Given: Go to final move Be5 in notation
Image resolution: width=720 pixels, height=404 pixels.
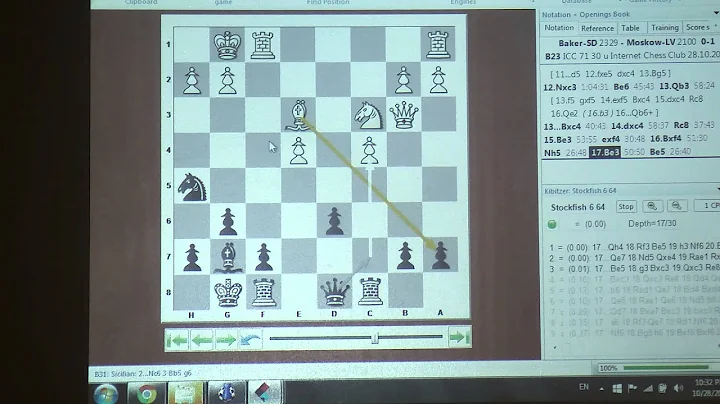Looking at the screenshot, I should pyautogui.click(x=657, y=152).
